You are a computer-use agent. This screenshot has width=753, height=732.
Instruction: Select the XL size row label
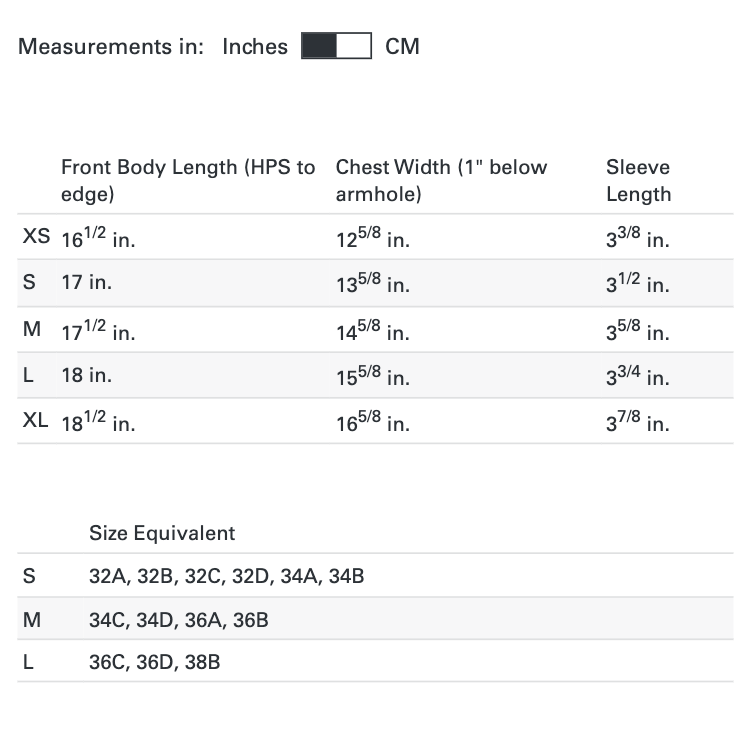(36, 421)
